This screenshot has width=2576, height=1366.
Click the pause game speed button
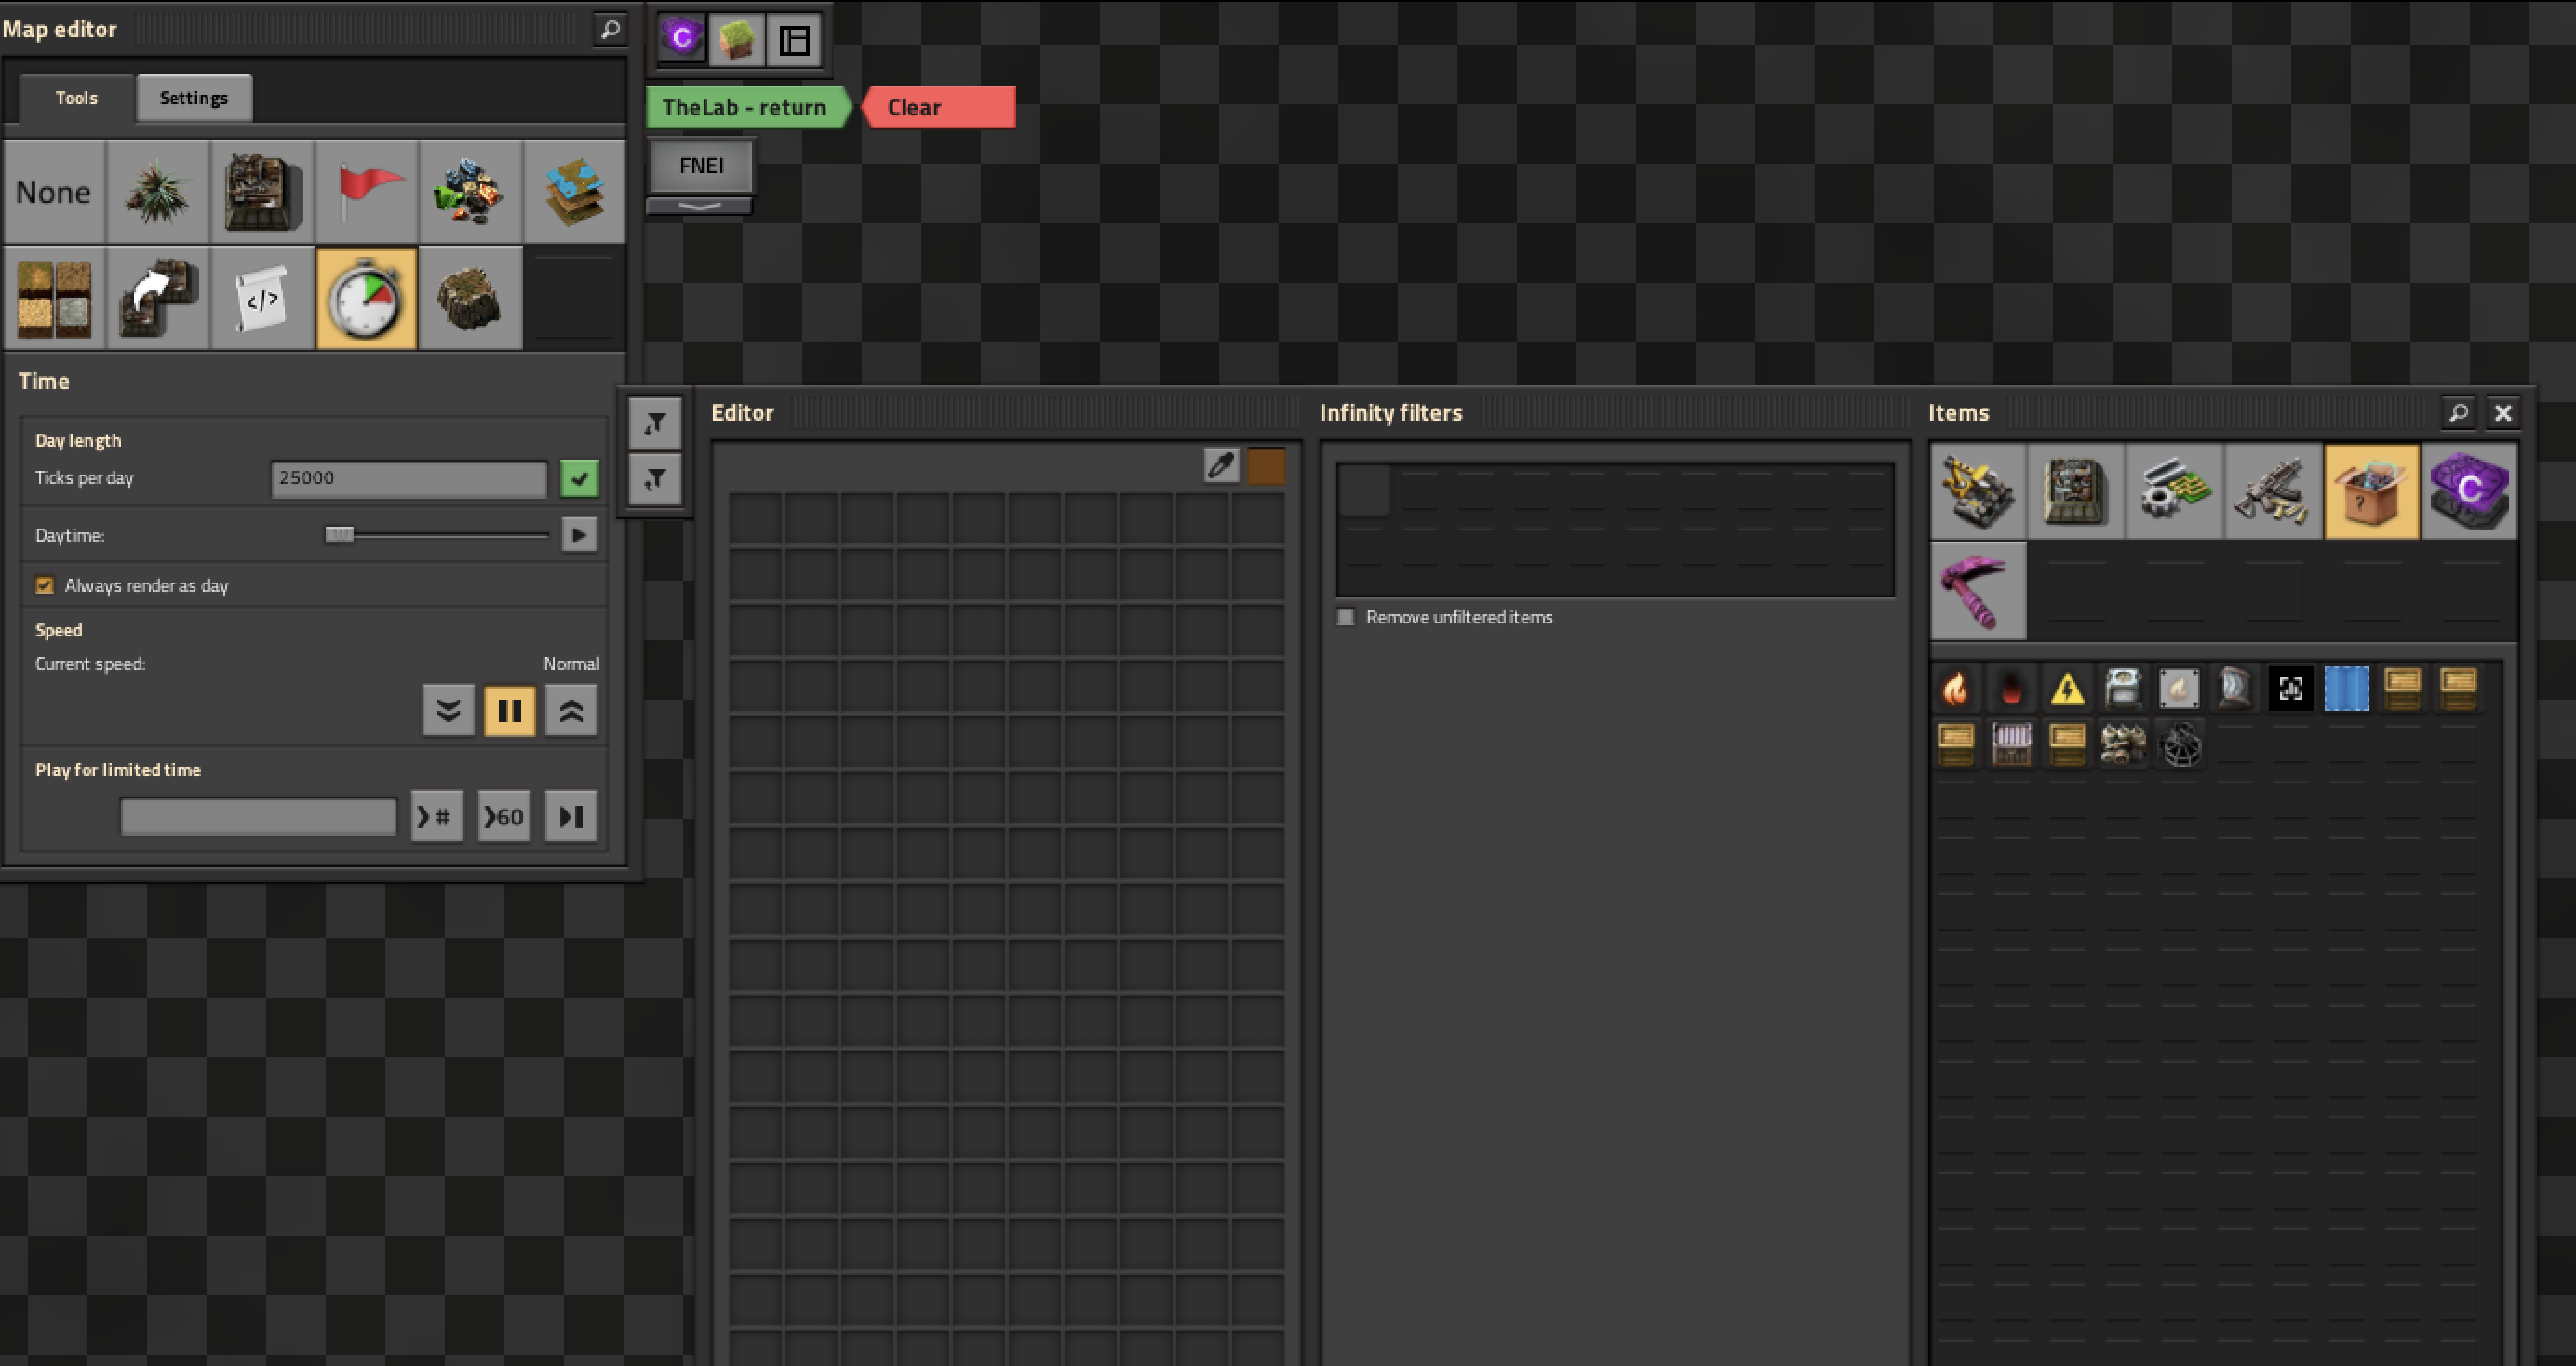coord(509,710)
